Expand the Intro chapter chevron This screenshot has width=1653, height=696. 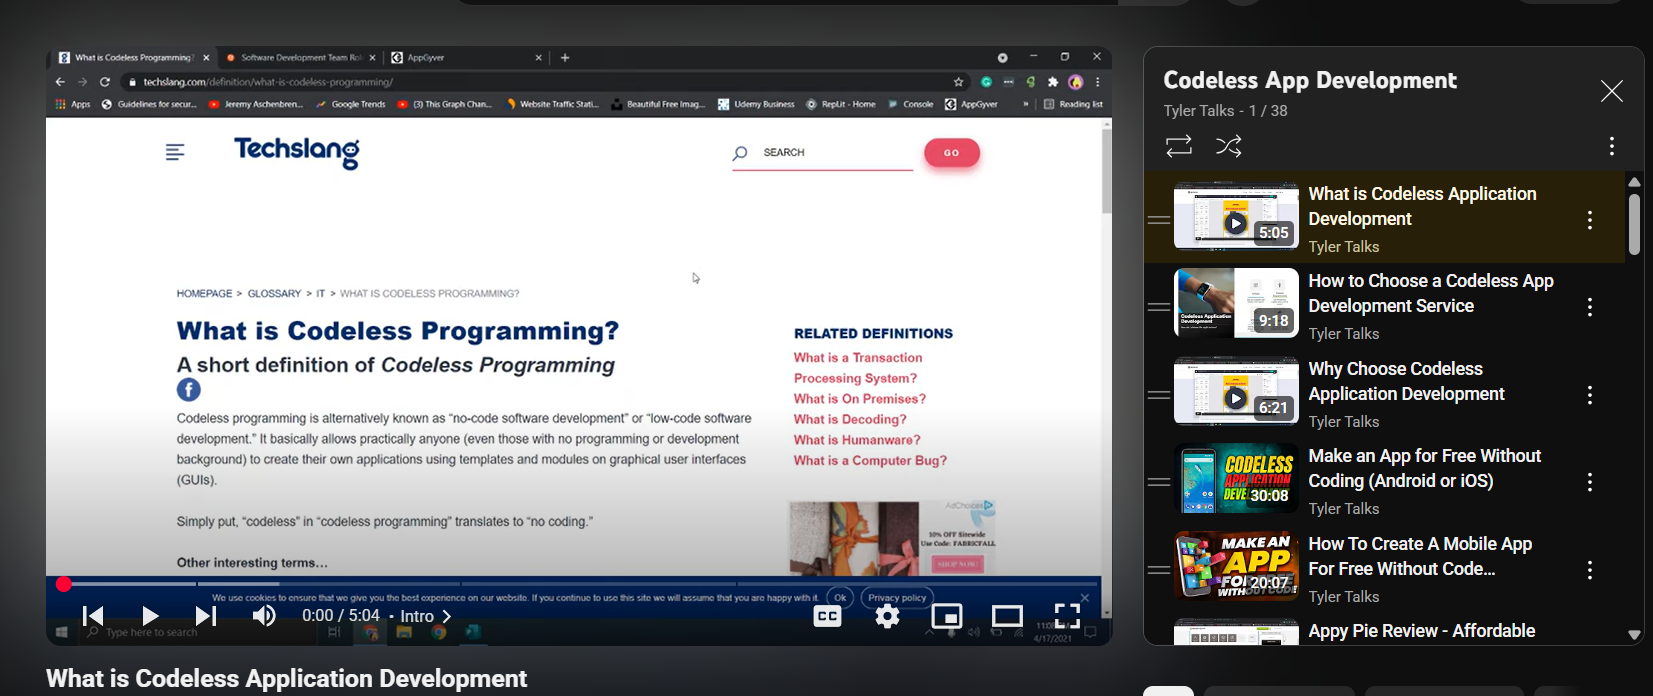[x=447, y=616]
